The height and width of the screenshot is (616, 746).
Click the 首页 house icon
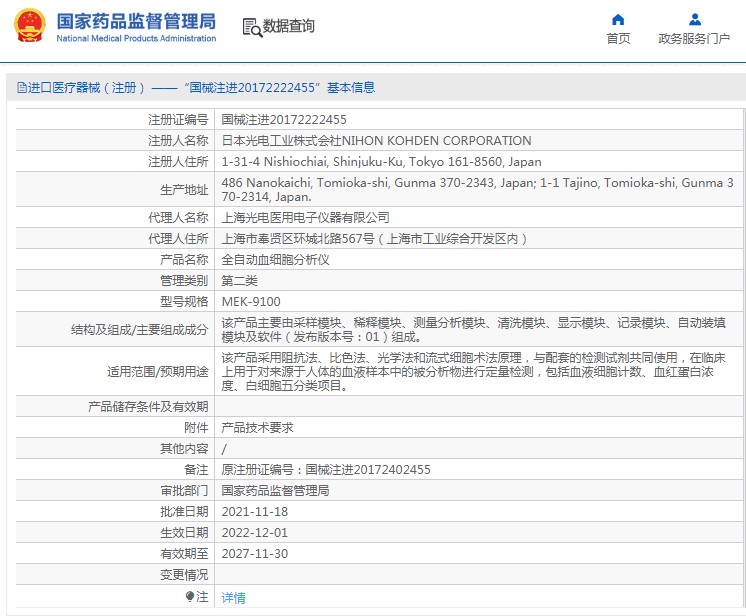(x=618, y=19)
